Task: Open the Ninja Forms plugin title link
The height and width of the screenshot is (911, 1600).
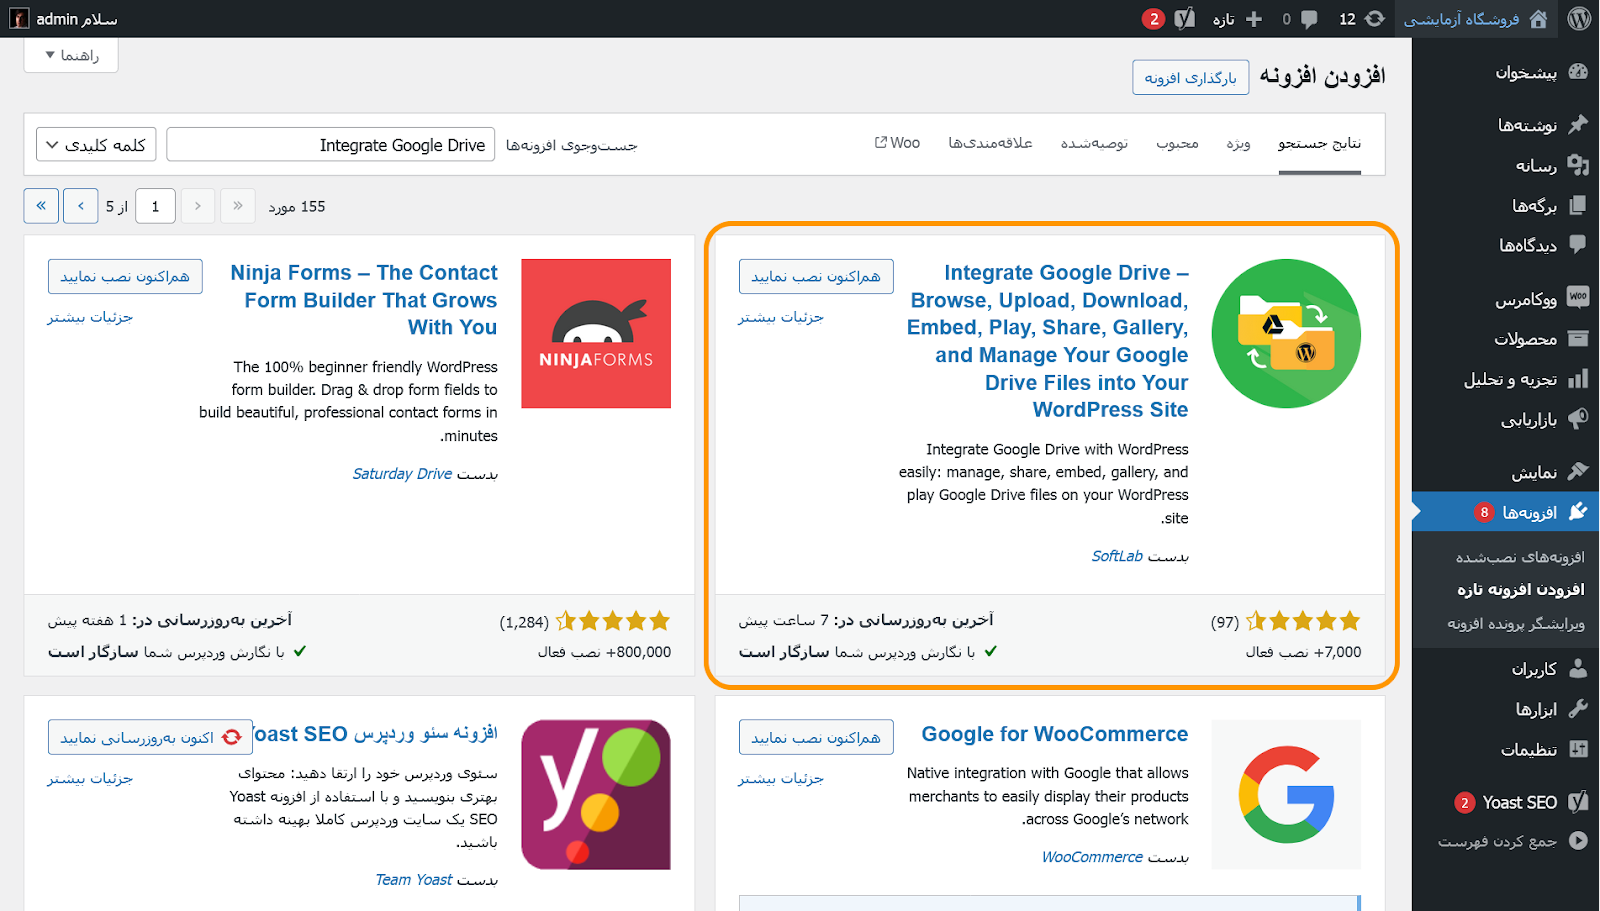Action: click(364, 300)
